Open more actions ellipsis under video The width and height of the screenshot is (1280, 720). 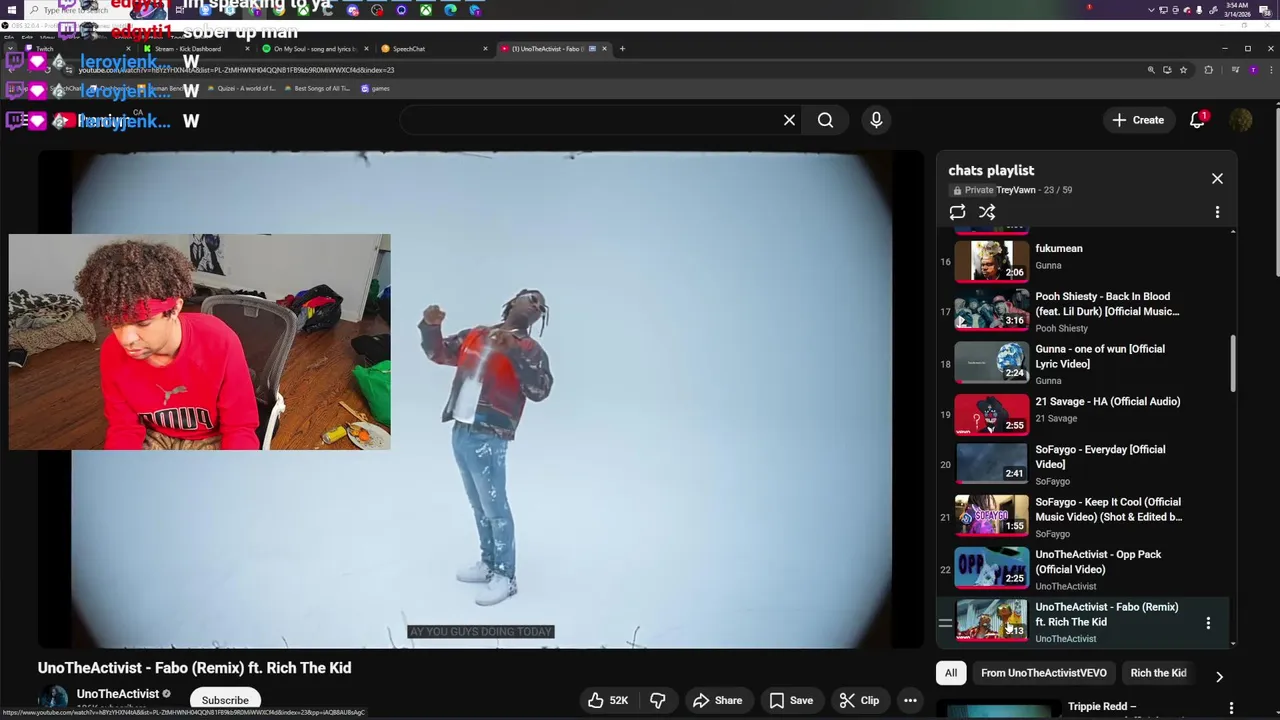[x=910, y=700]
